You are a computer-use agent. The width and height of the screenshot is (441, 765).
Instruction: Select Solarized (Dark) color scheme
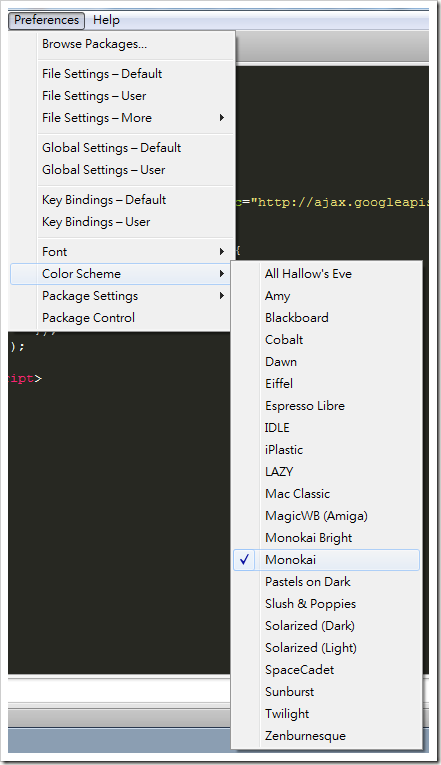(326, 626)
